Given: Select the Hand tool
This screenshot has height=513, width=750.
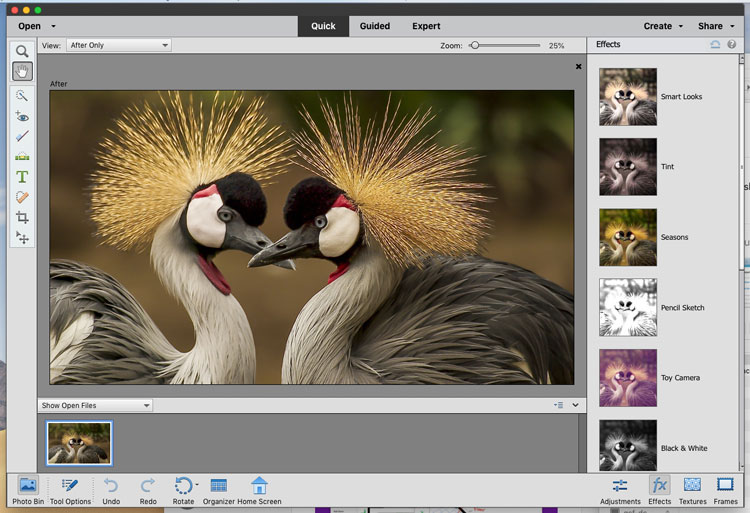Looking at the screenshot, I should coord(22,71).
